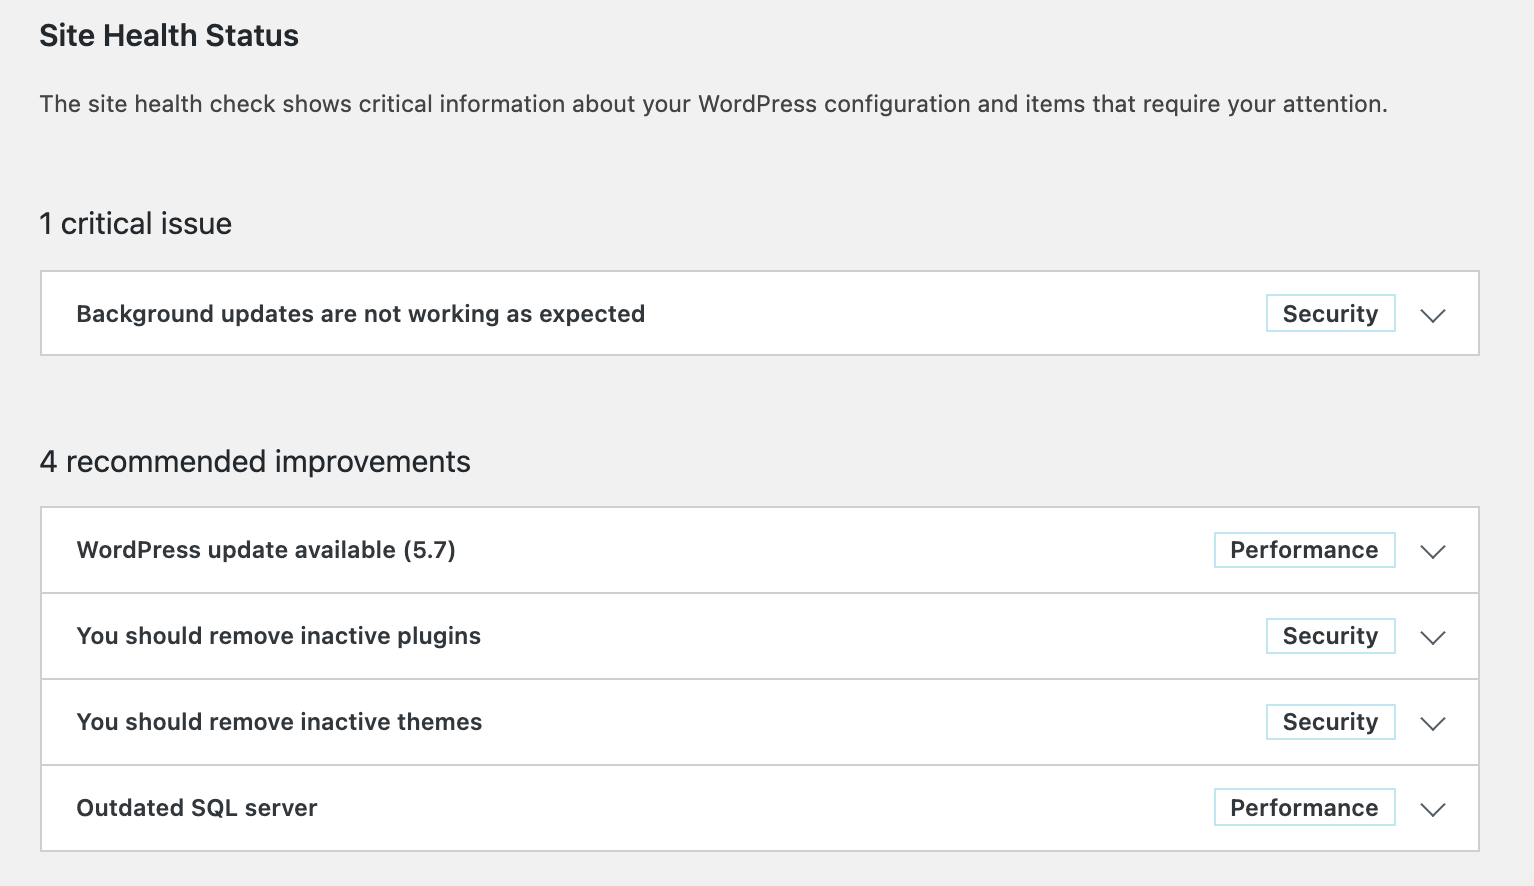Click 'You should remove inactive plugins' title
This screenshot has width=1534, height=886.
pyautogui.click(x=278, y=636)
